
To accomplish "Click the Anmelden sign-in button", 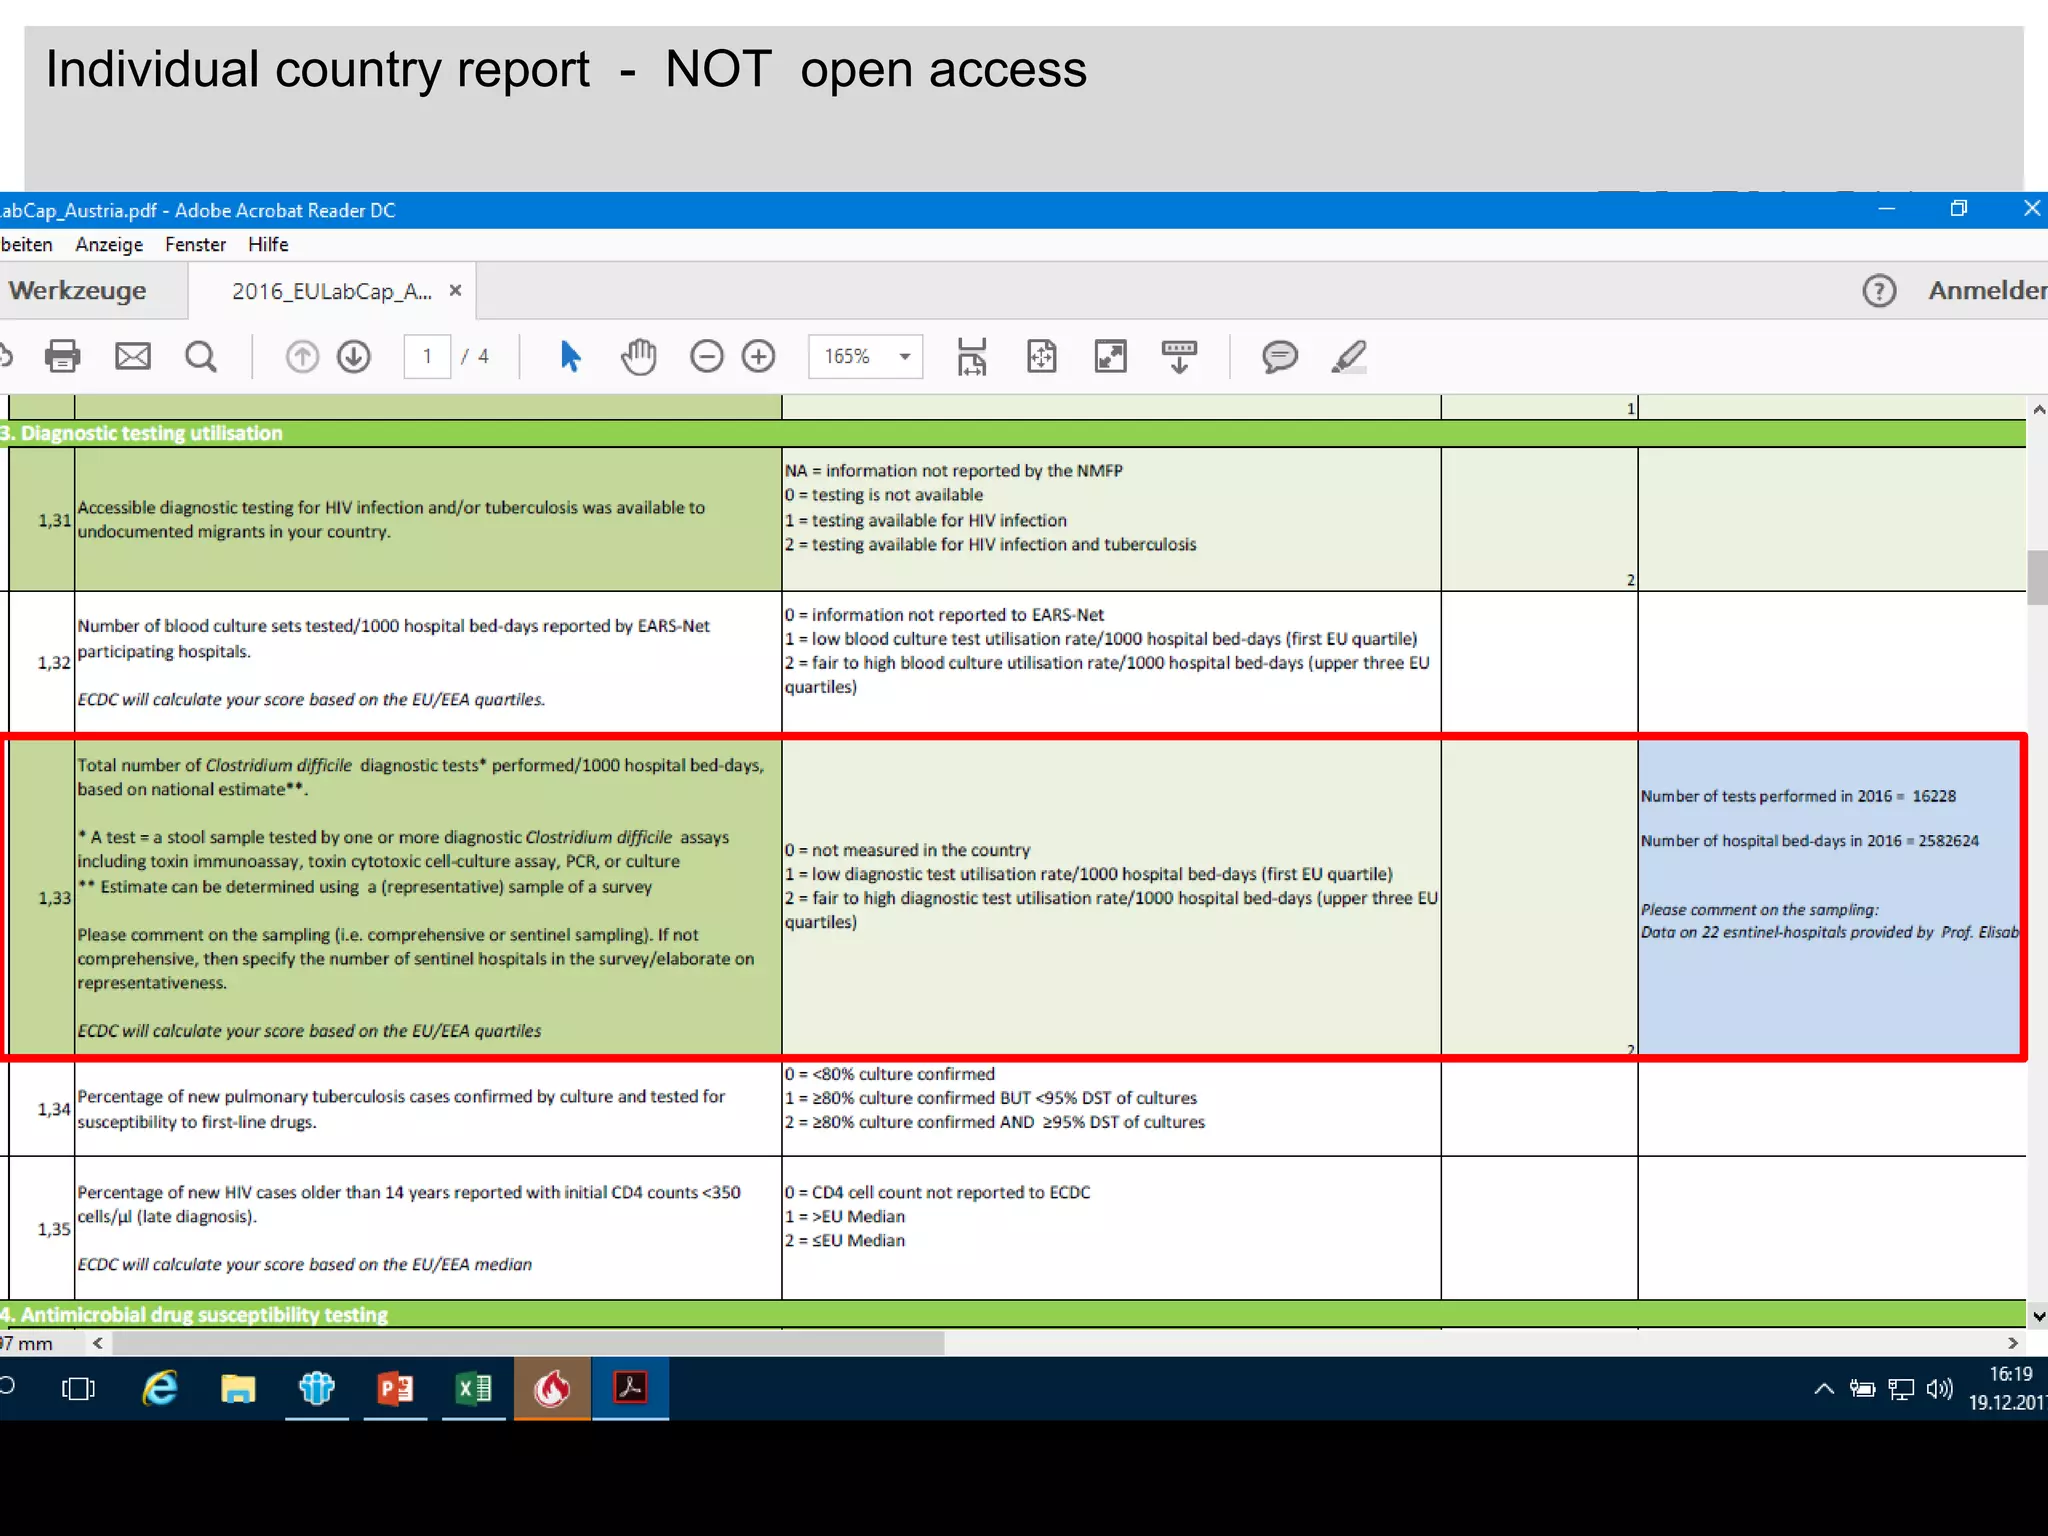I will pos(1987,291).
